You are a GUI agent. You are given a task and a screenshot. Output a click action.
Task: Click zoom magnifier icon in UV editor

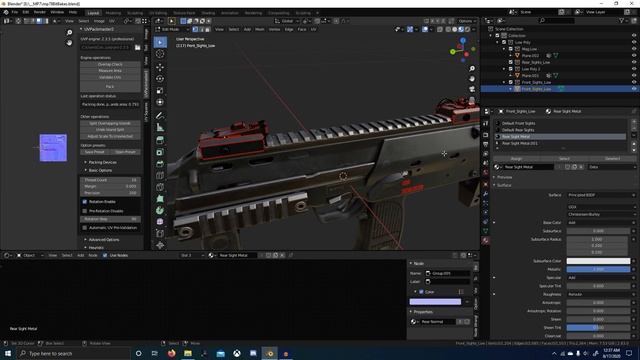69,32
